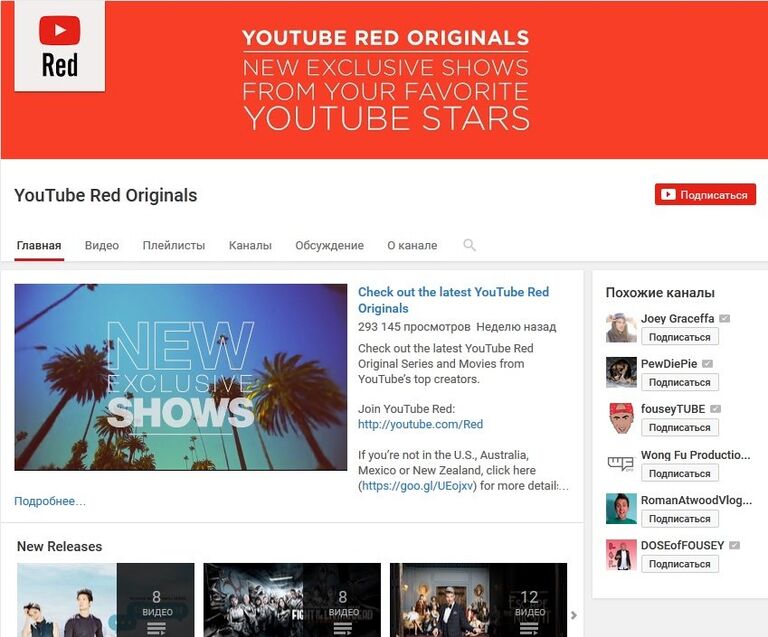Image resolution: width=768 pixels, height=637 pixels.
Task: Subscribe to fouseyTUBE
Action: (x=680, y=427)
